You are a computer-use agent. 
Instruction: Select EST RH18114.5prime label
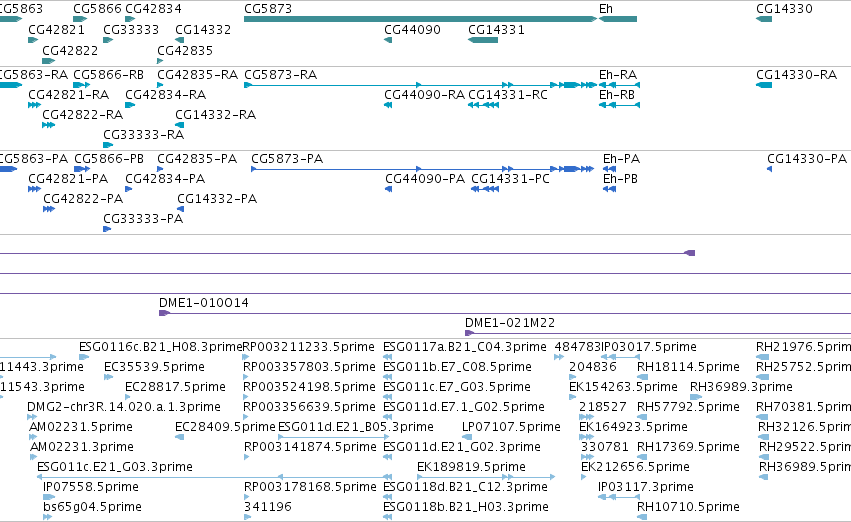(688, 367)
